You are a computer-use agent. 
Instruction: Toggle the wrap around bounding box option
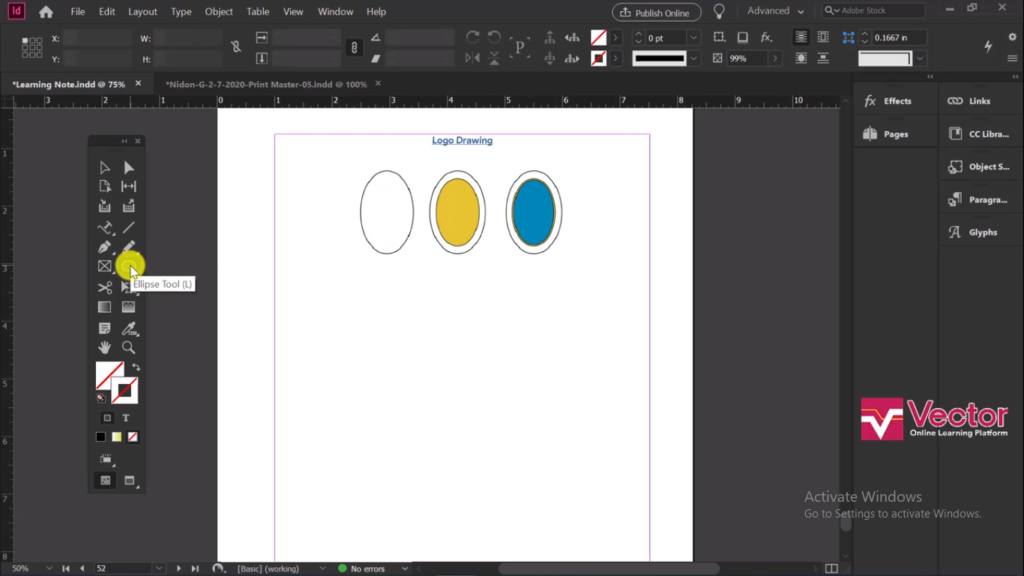[x=823, y=37]
